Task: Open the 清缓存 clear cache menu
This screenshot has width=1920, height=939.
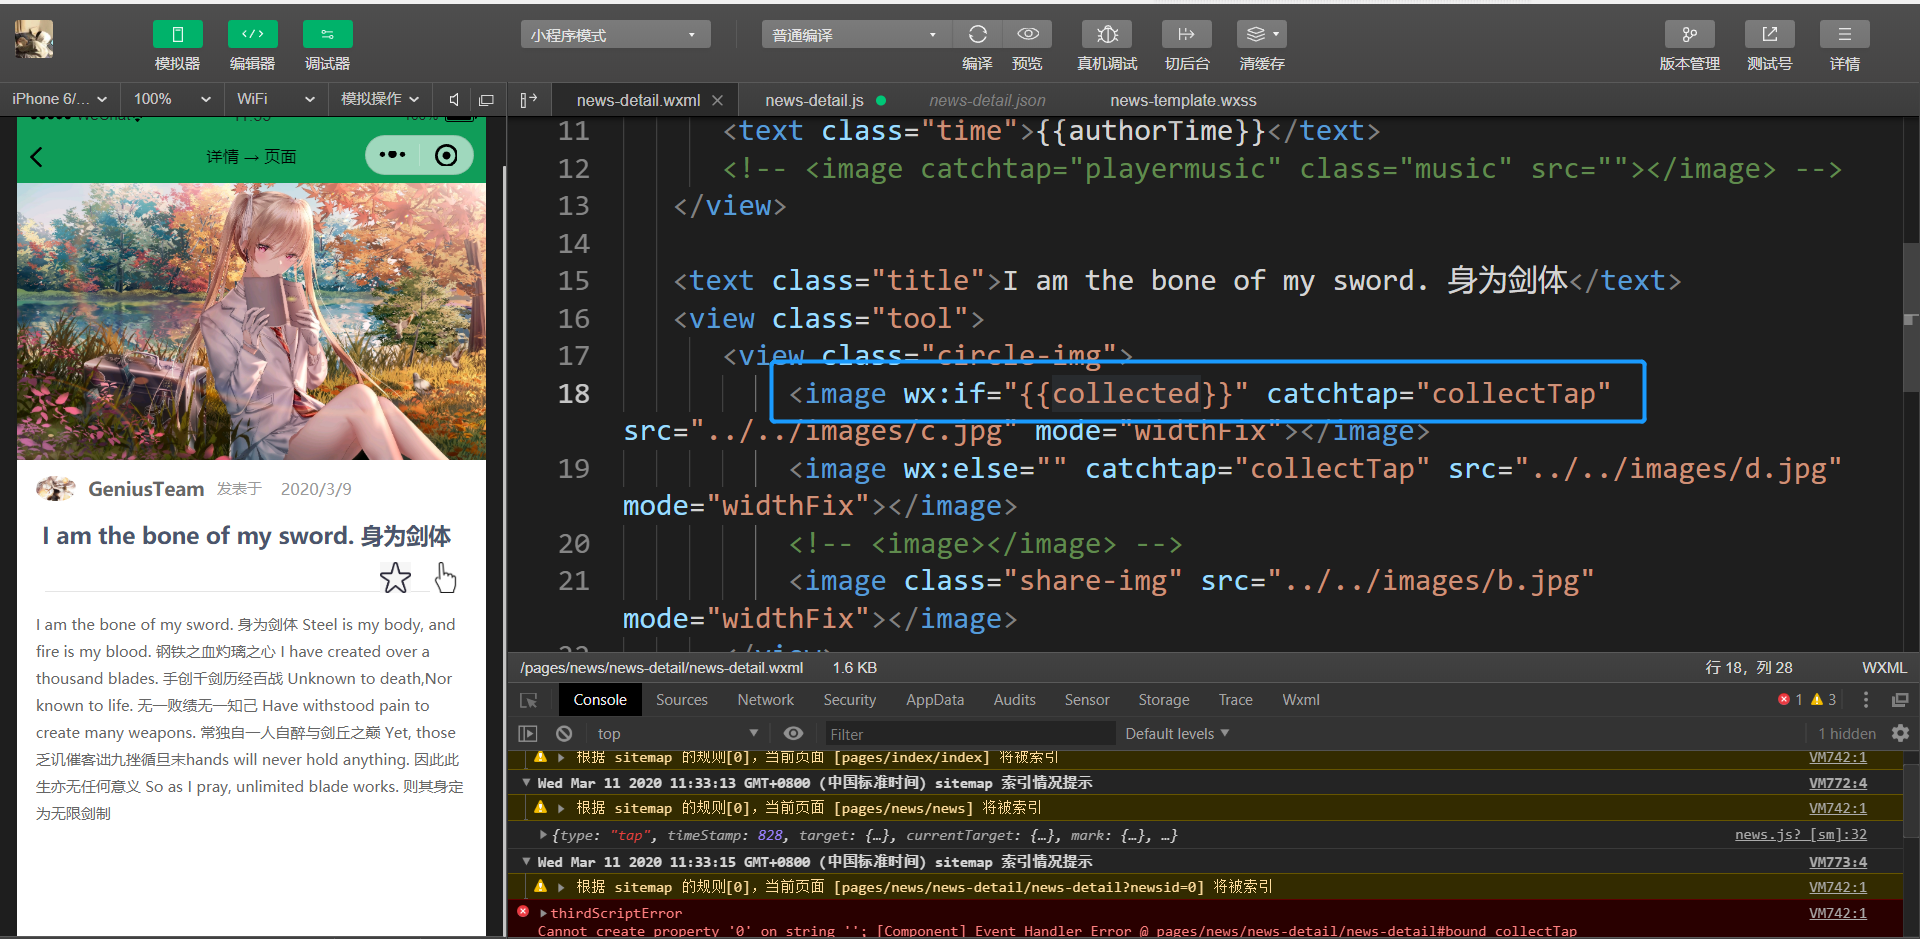Action: coord(1262,34)
